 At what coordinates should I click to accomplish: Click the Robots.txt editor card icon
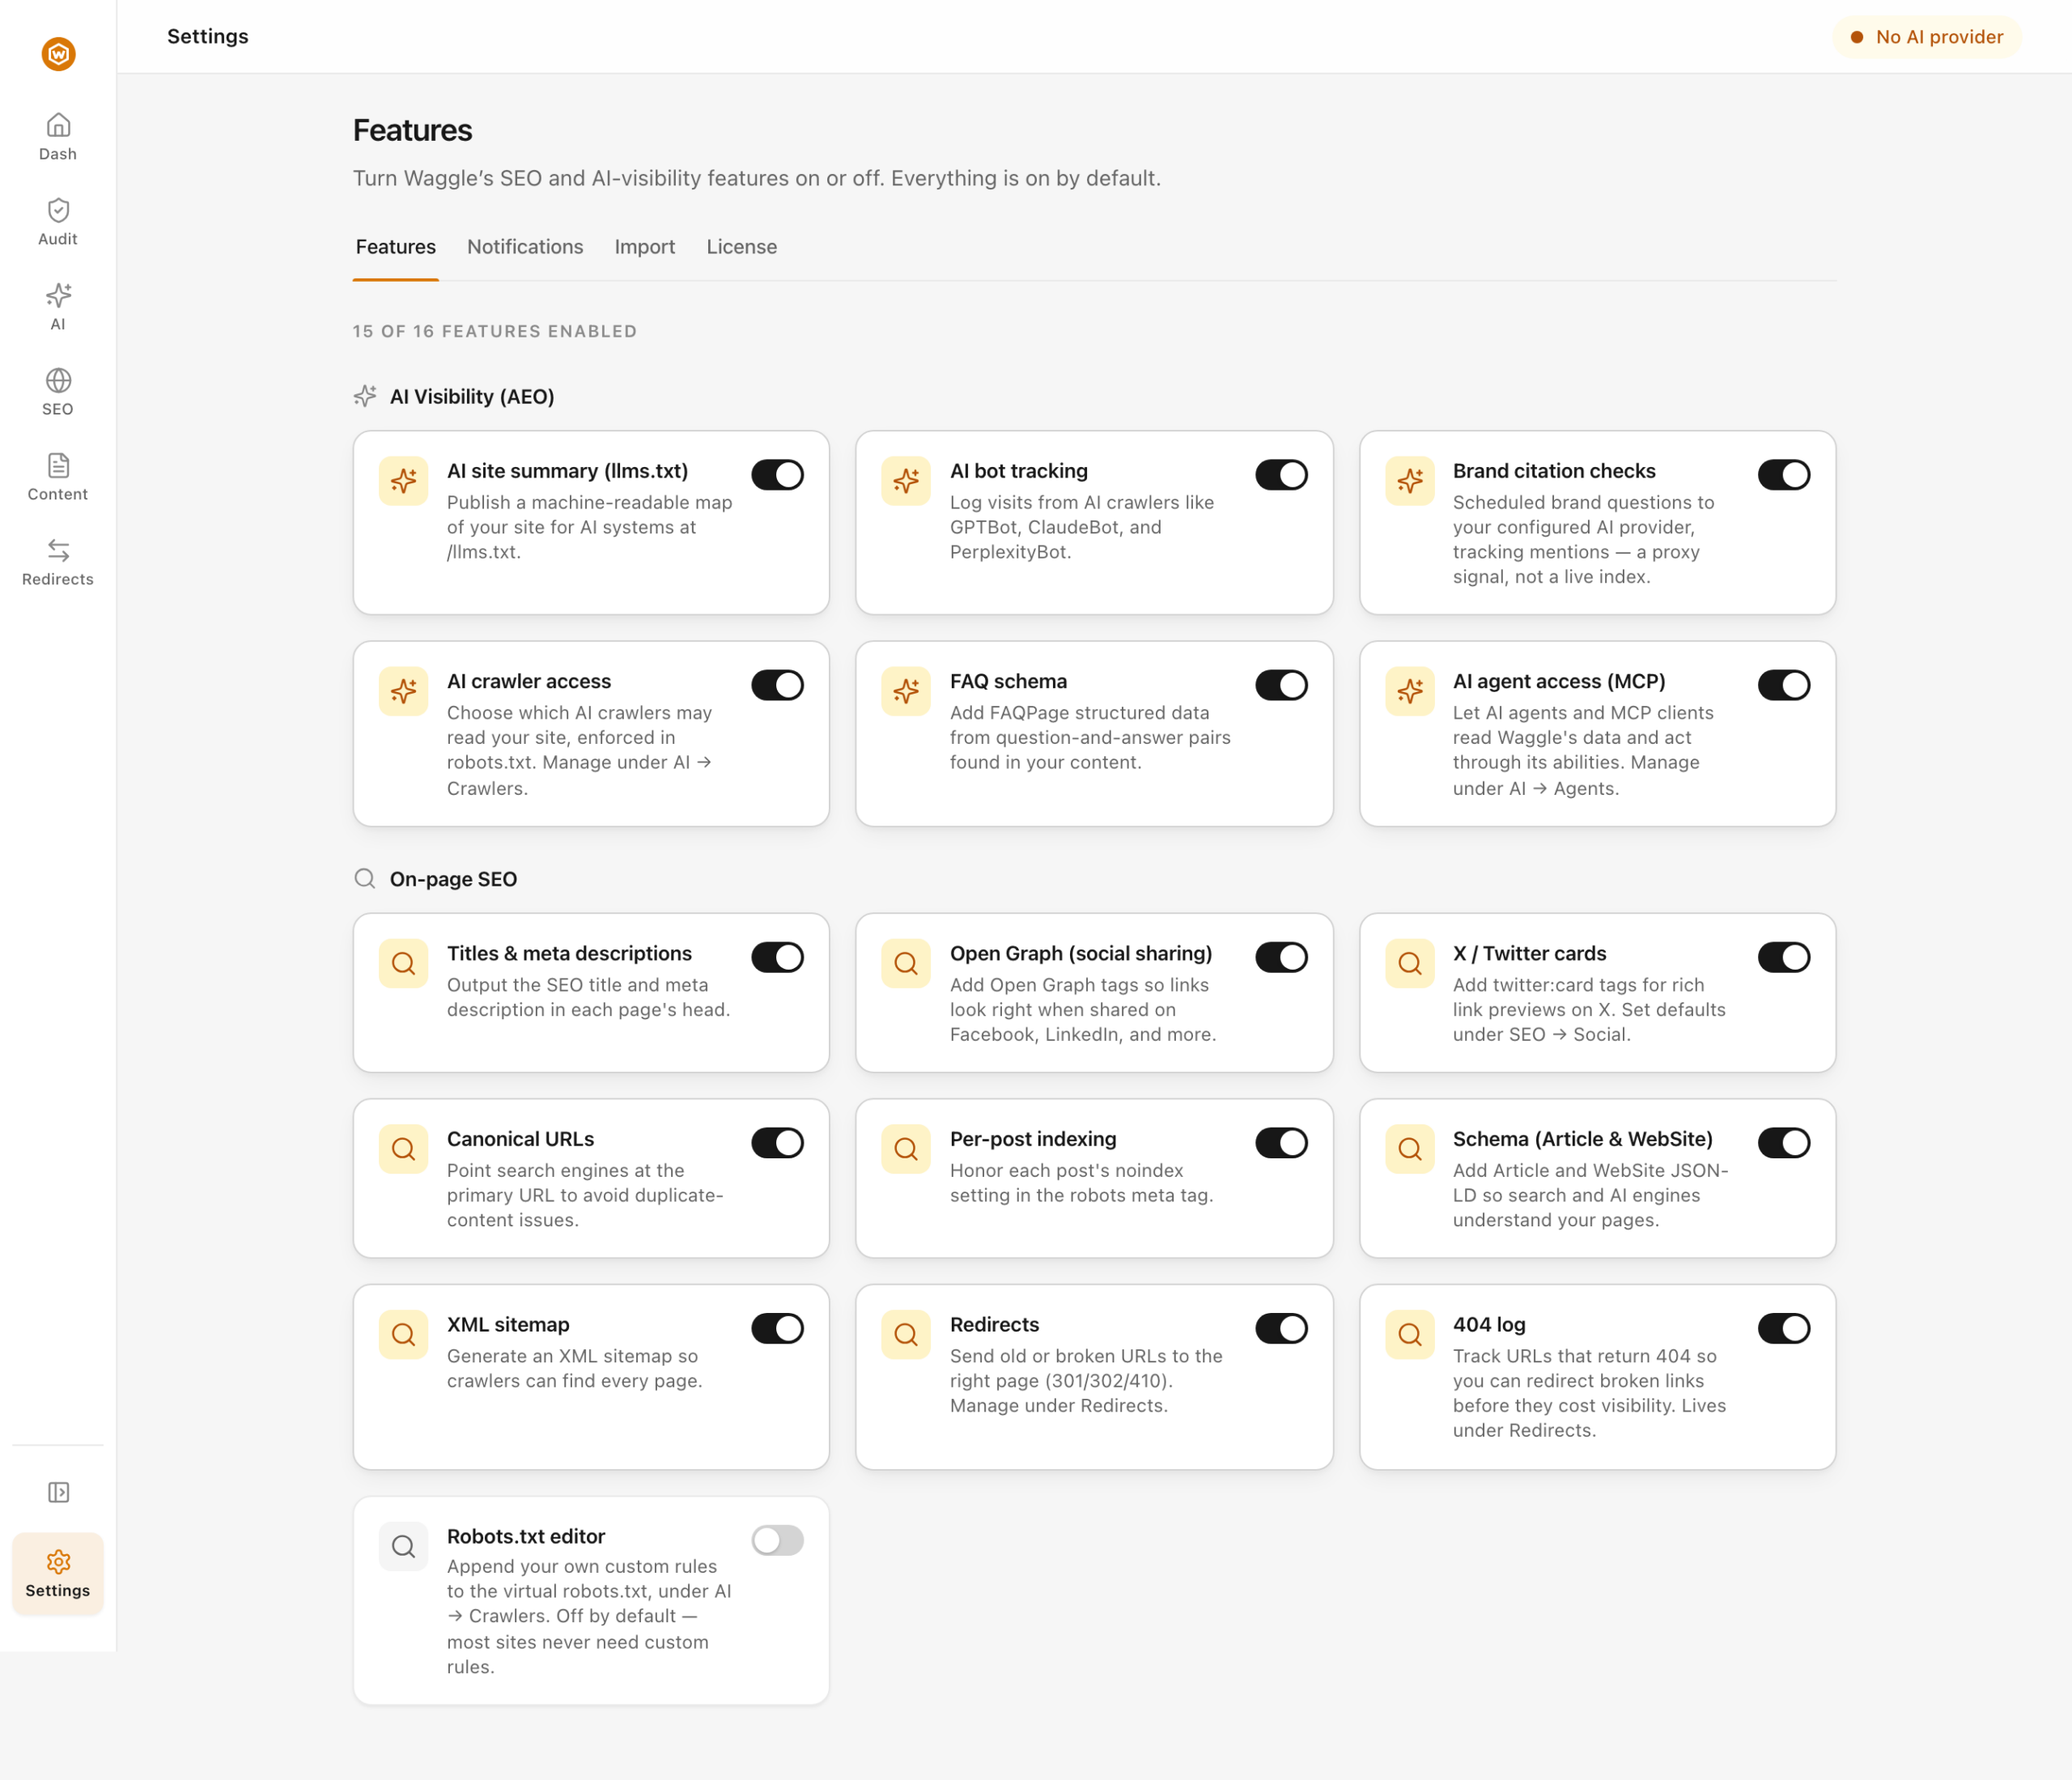coord(403,1546)
